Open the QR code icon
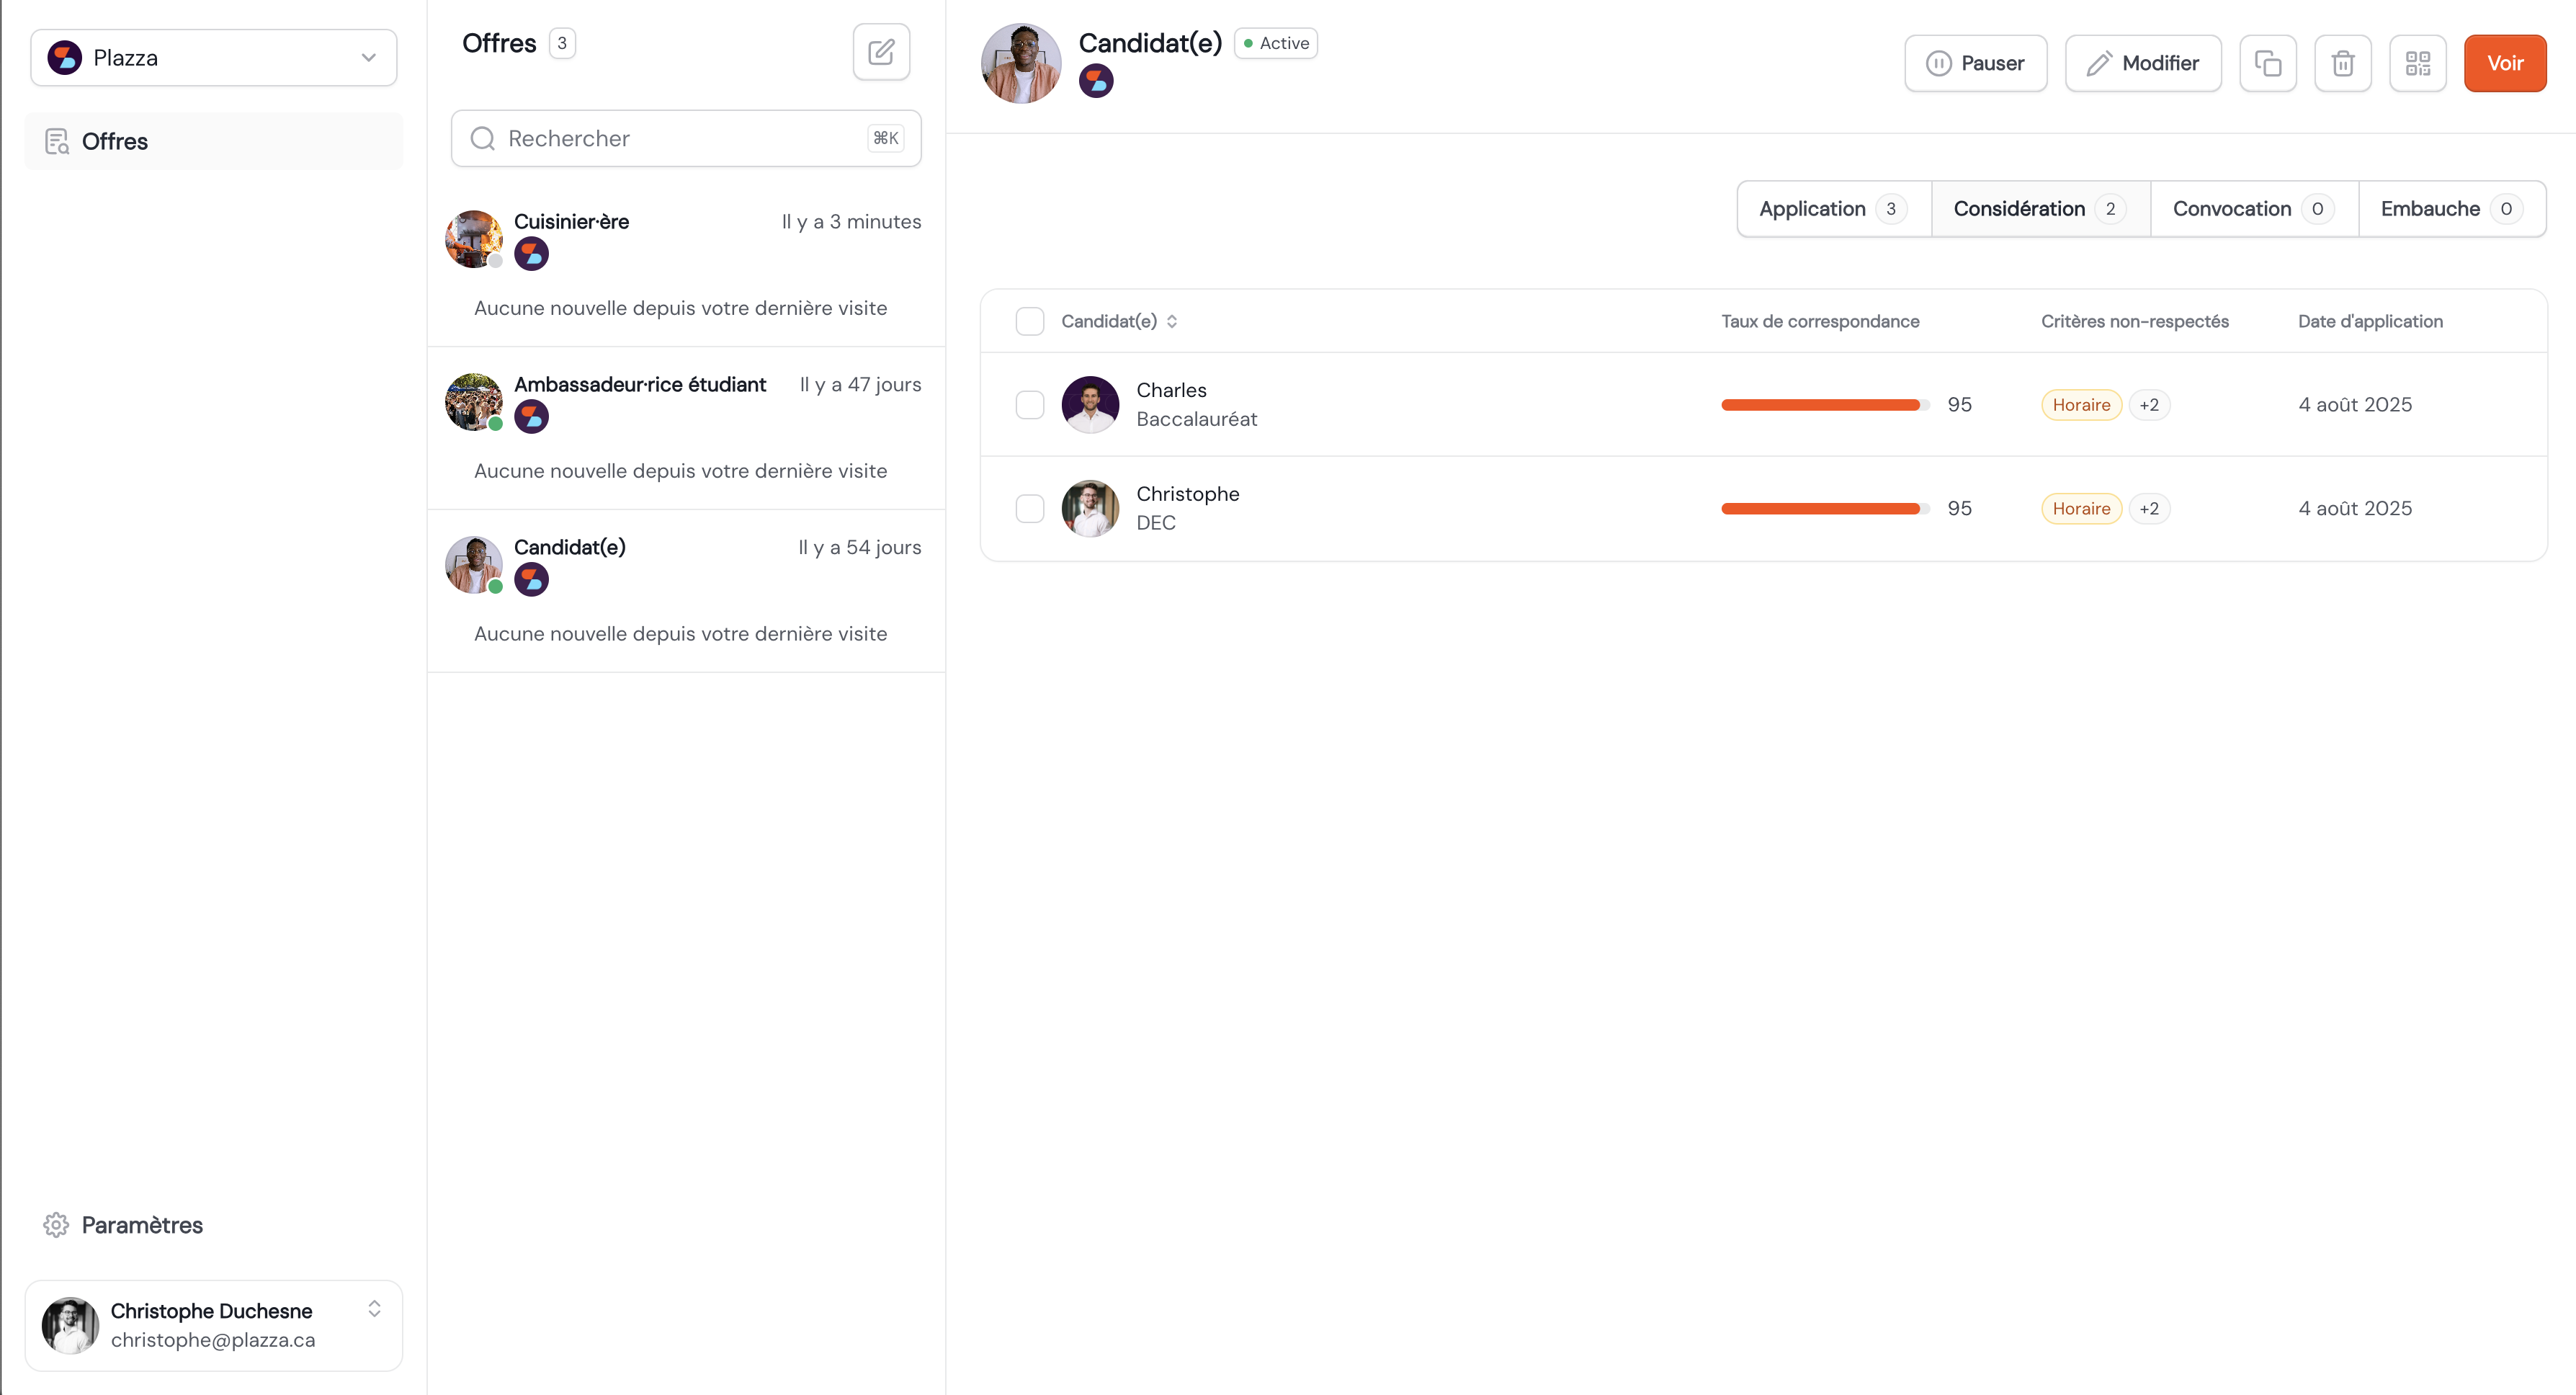The image size is (2576, 1395). pyautogui.click(x=2417, y=63)
